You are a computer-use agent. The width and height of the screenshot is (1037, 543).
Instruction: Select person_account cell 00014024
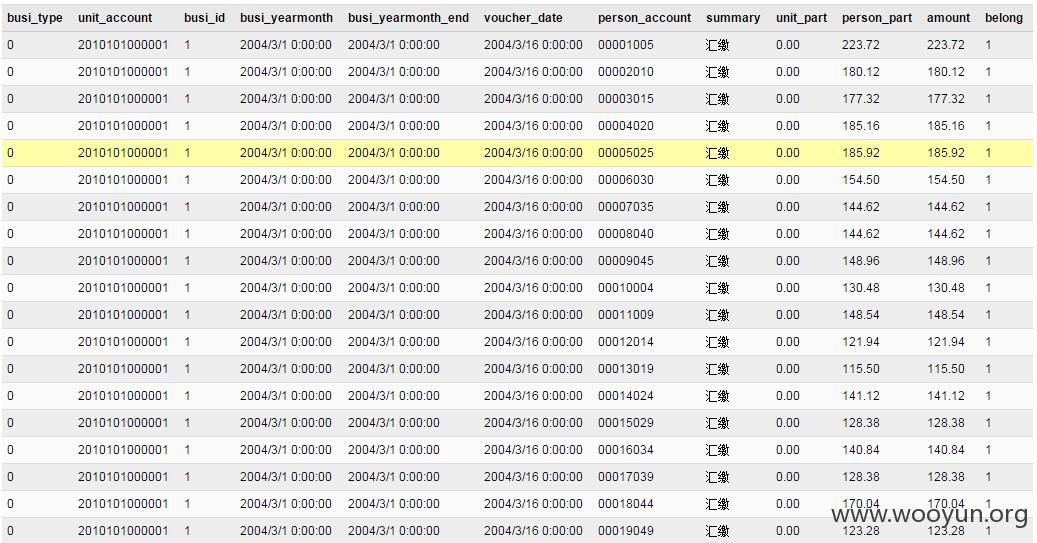tap(626, 396)
